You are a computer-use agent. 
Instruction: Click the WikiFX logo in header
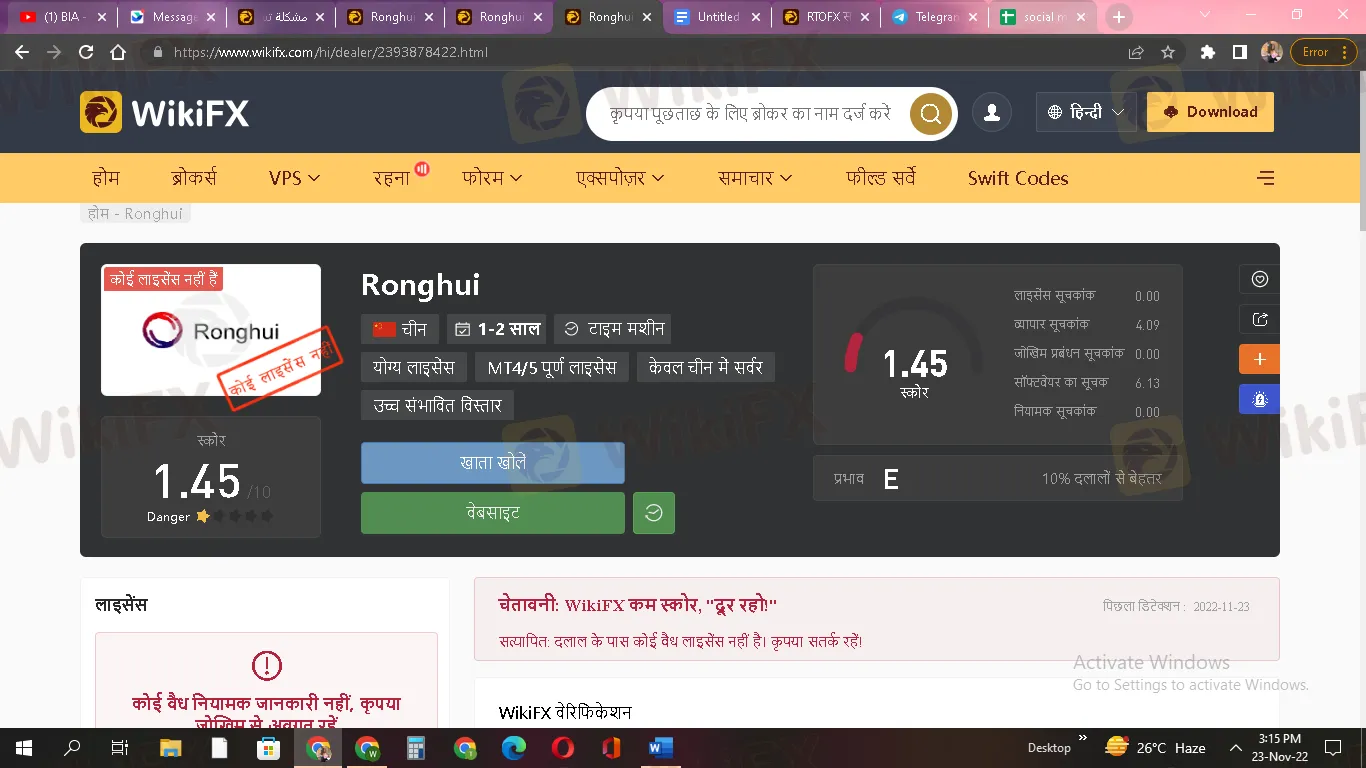(x=165, y=113)
